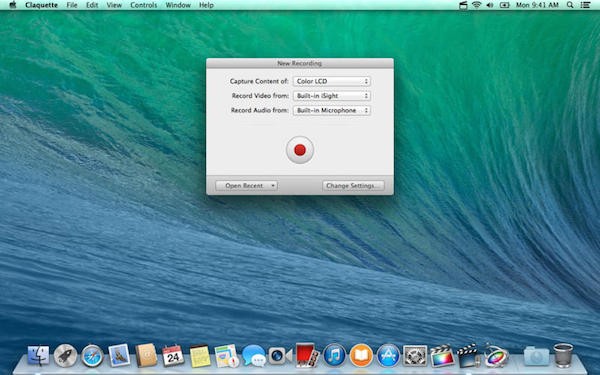This screenshot has height=375, width=600.
Task: Click the black clapperboard icon in Dock
Action: click(469, 355)
